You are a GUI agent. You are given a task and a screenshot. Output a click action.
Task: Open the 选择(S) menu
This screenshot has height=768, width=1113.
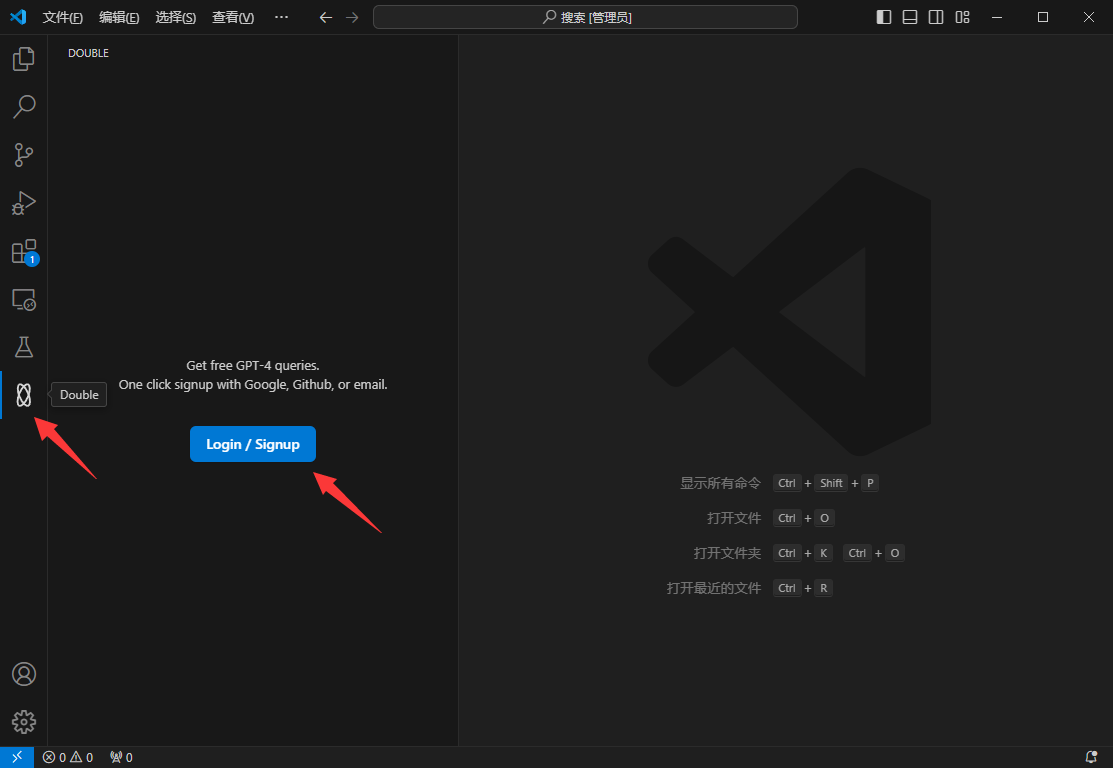click(x=176, y=17)
